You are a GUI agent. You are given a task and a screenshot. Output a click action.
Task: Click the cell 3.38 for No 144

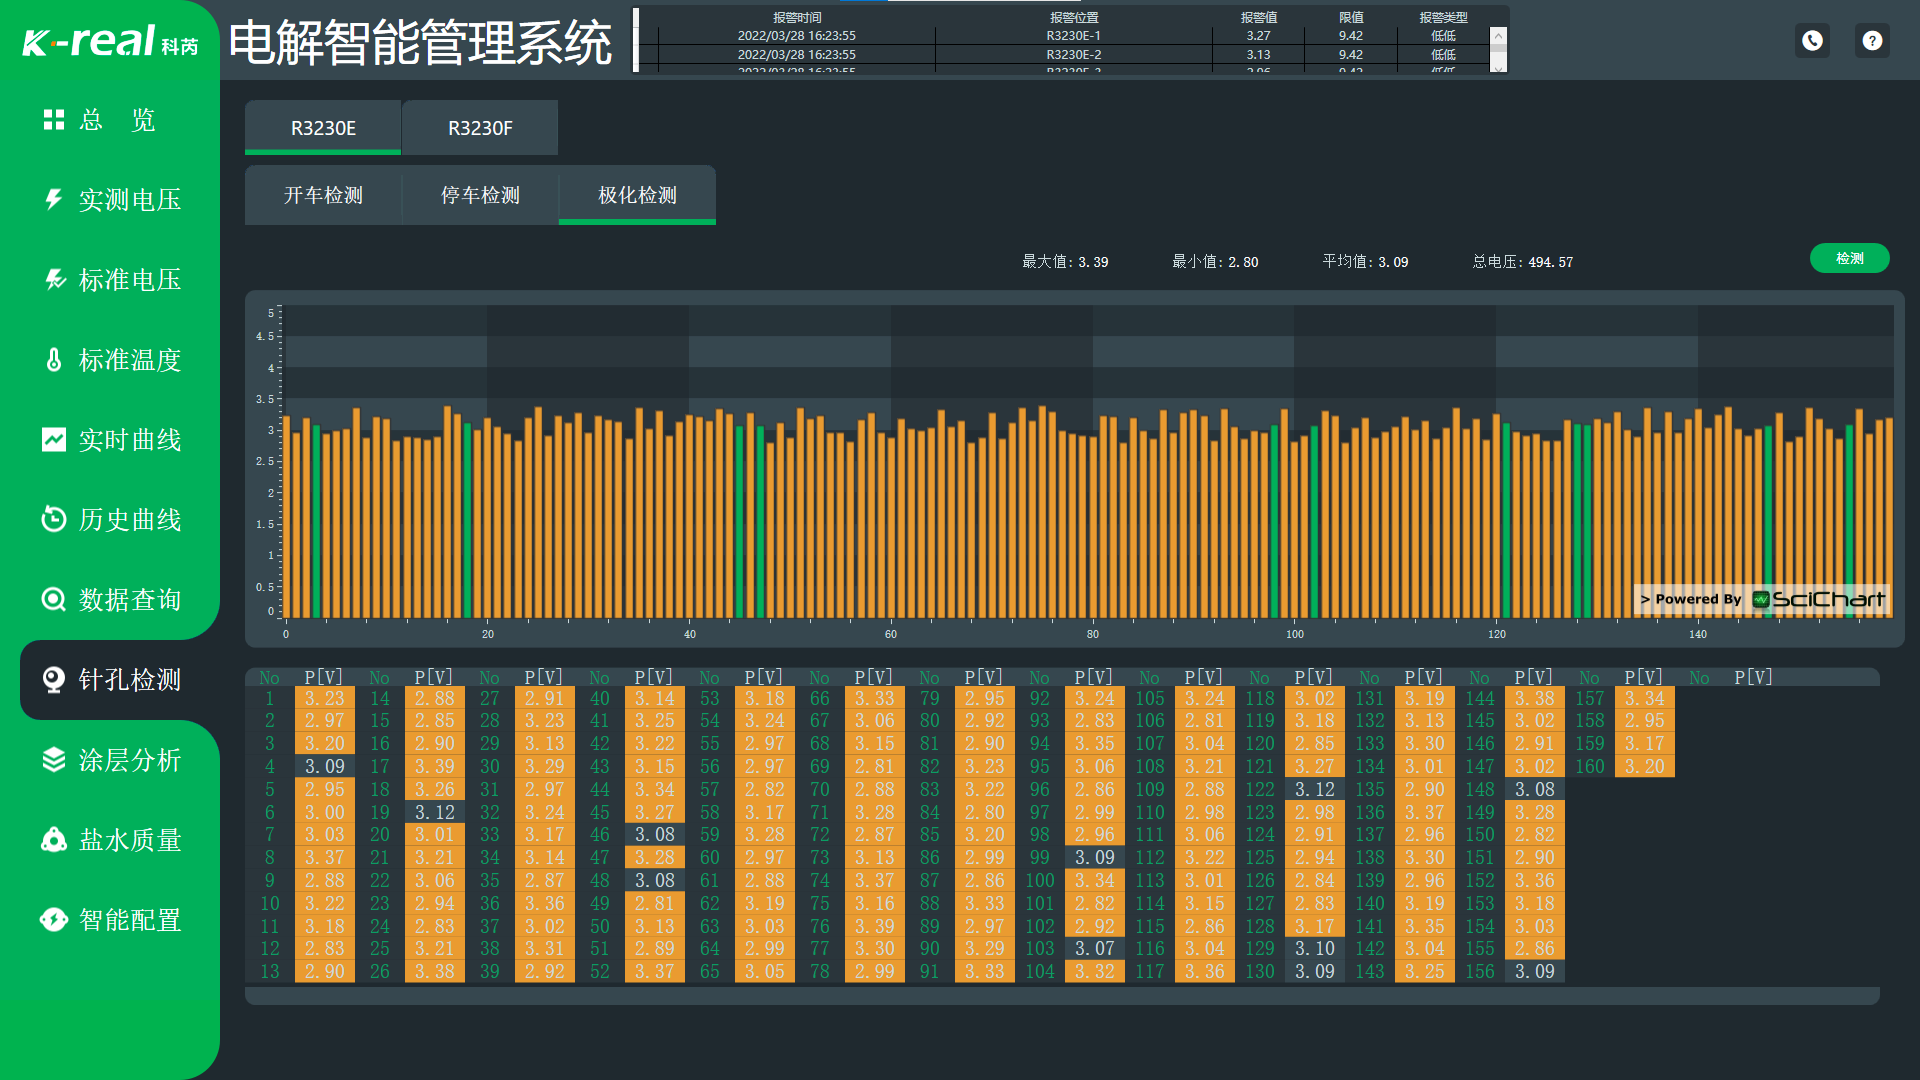pos(1535,698)
